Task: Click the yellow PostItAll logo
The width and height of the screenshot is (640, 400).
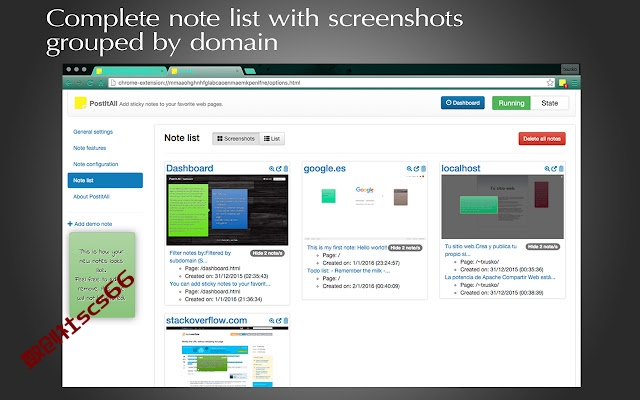Action: [x=80, y=103]
